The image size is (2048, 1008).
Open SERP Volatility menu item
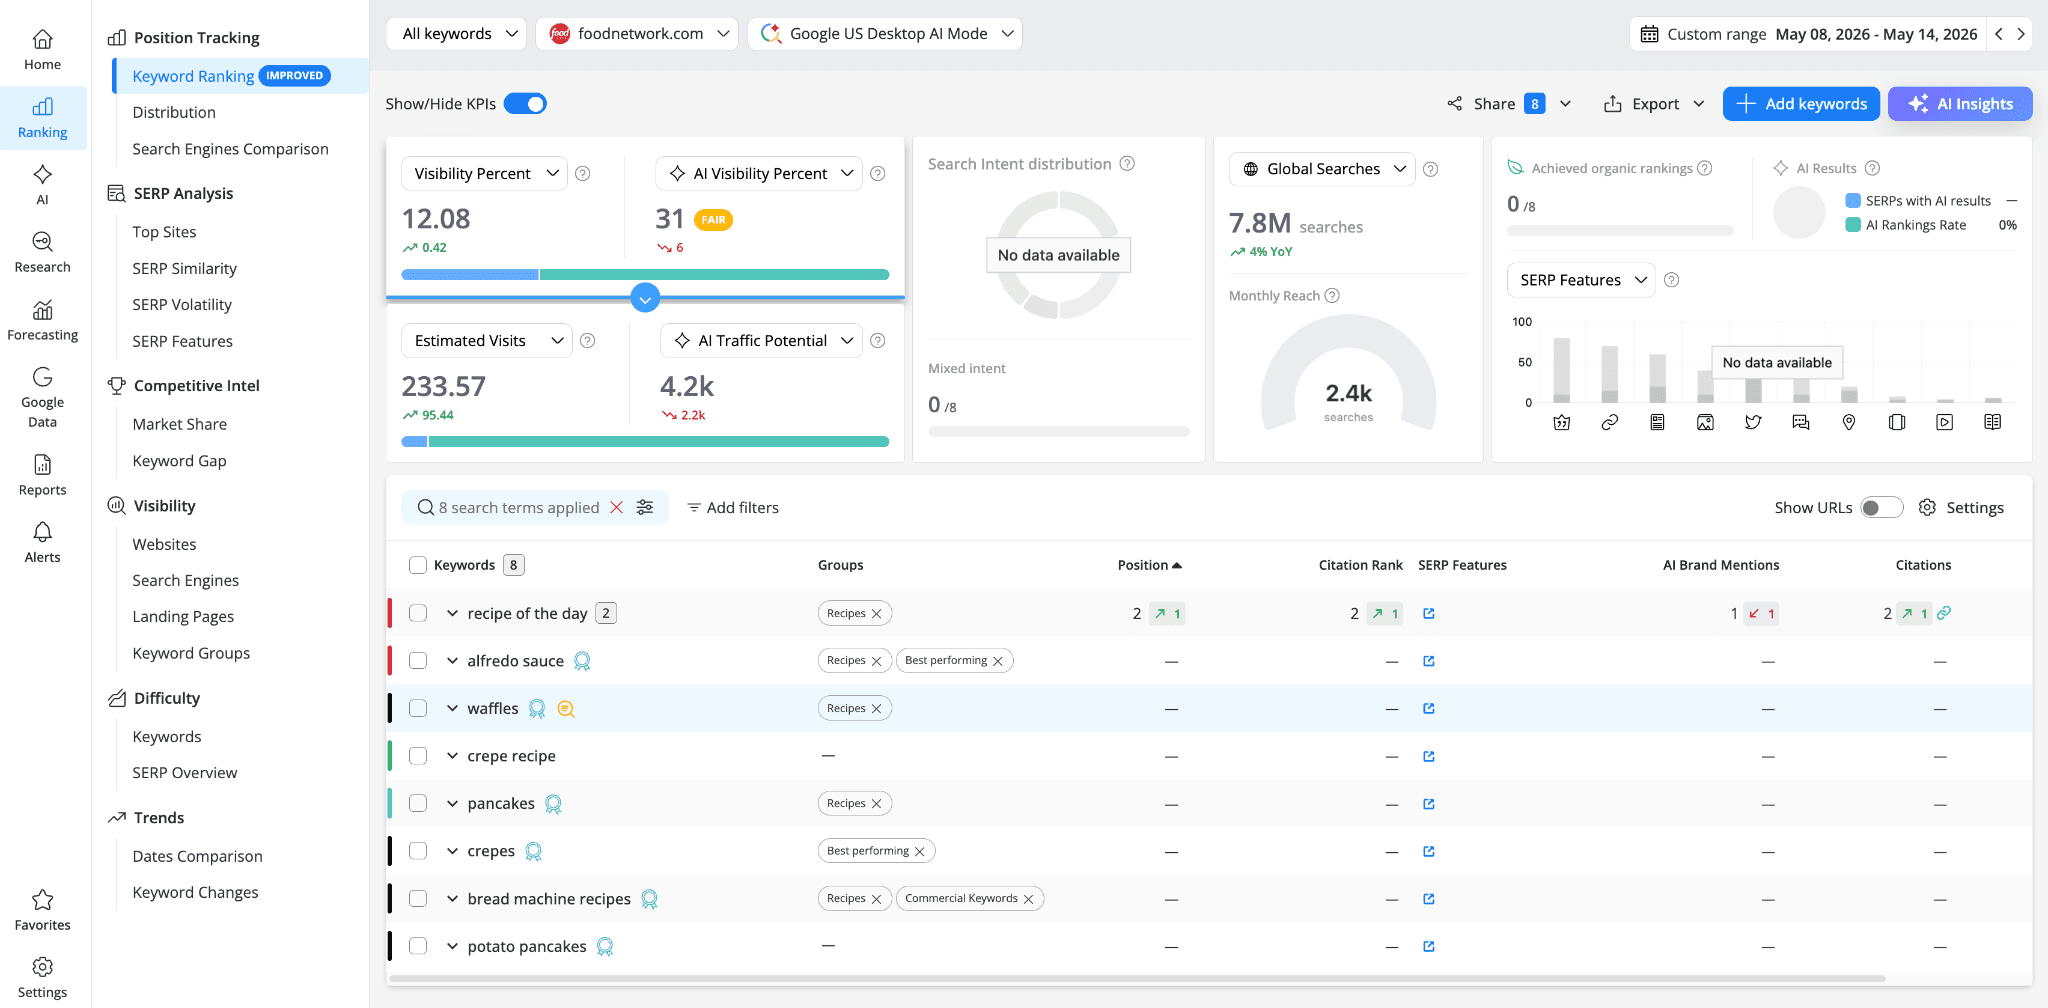(182, 304)
